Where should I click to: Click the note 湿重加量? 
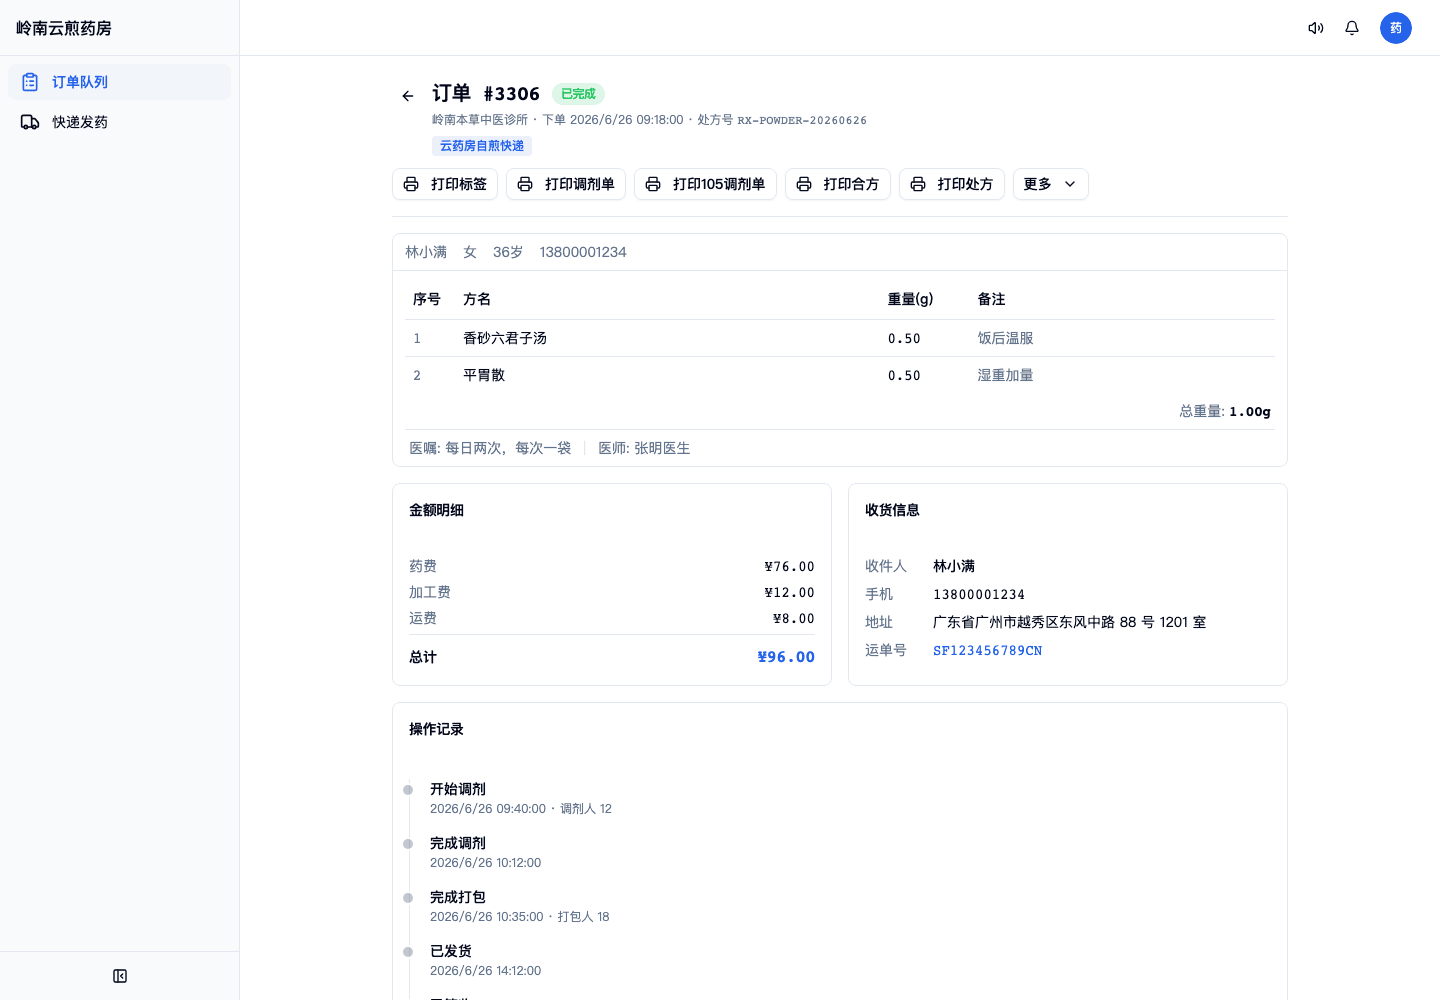pos(1005,375)
